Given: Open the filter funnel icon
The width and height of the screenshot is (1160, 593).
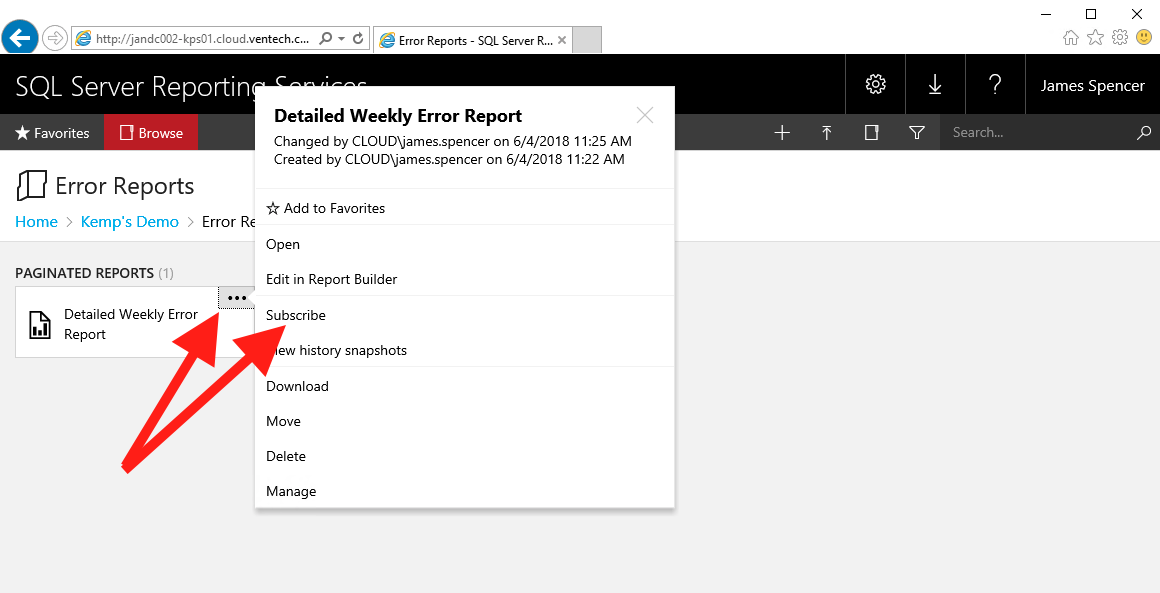Looking at the screenshot, I should tap(916, 133).
